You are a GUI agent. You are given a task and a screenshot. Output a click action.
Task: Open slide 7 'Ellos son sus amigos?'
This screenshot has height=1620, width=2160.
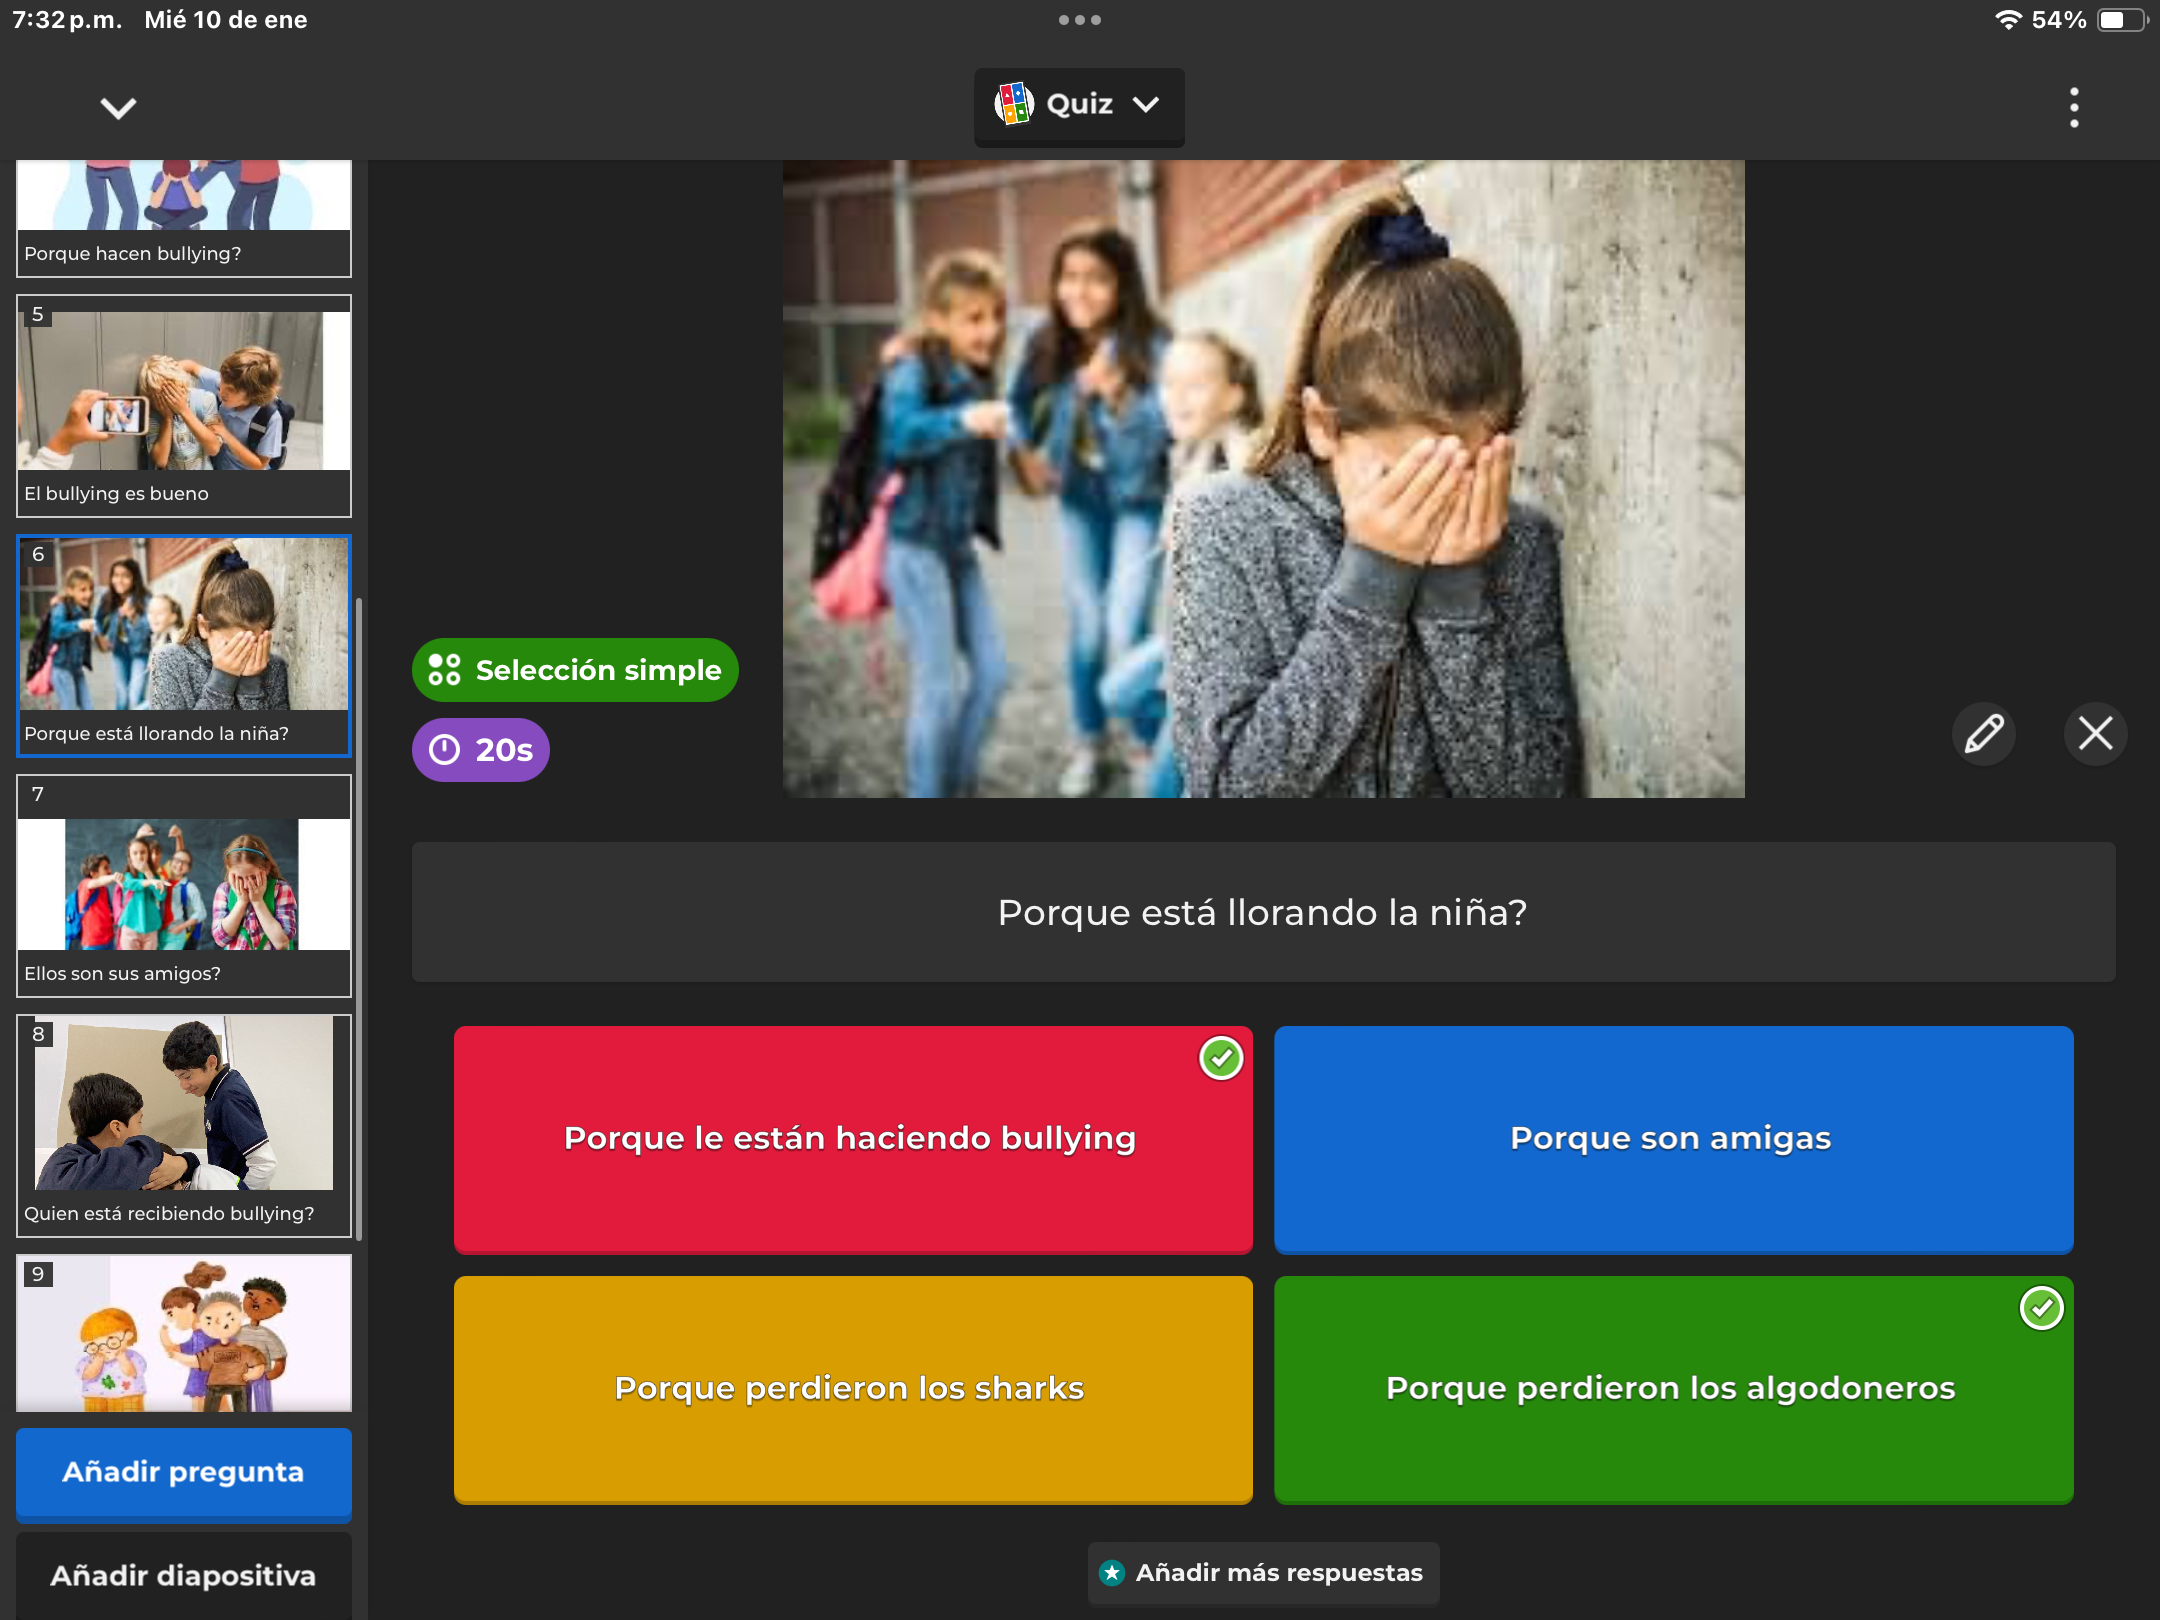pos(184,885)
